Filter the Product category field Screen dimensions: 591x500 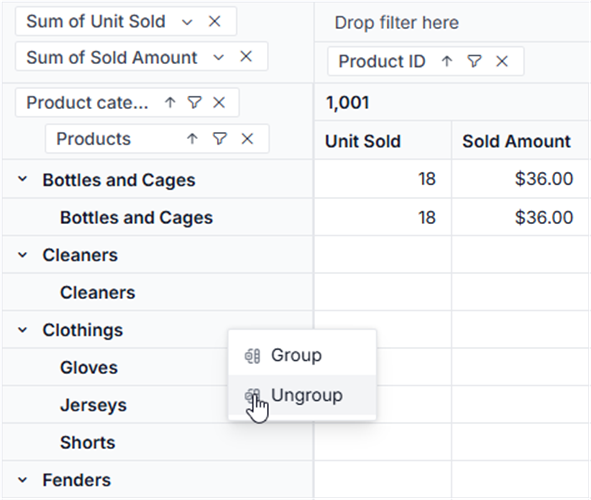pyautogui.click(x=194, y=102)
